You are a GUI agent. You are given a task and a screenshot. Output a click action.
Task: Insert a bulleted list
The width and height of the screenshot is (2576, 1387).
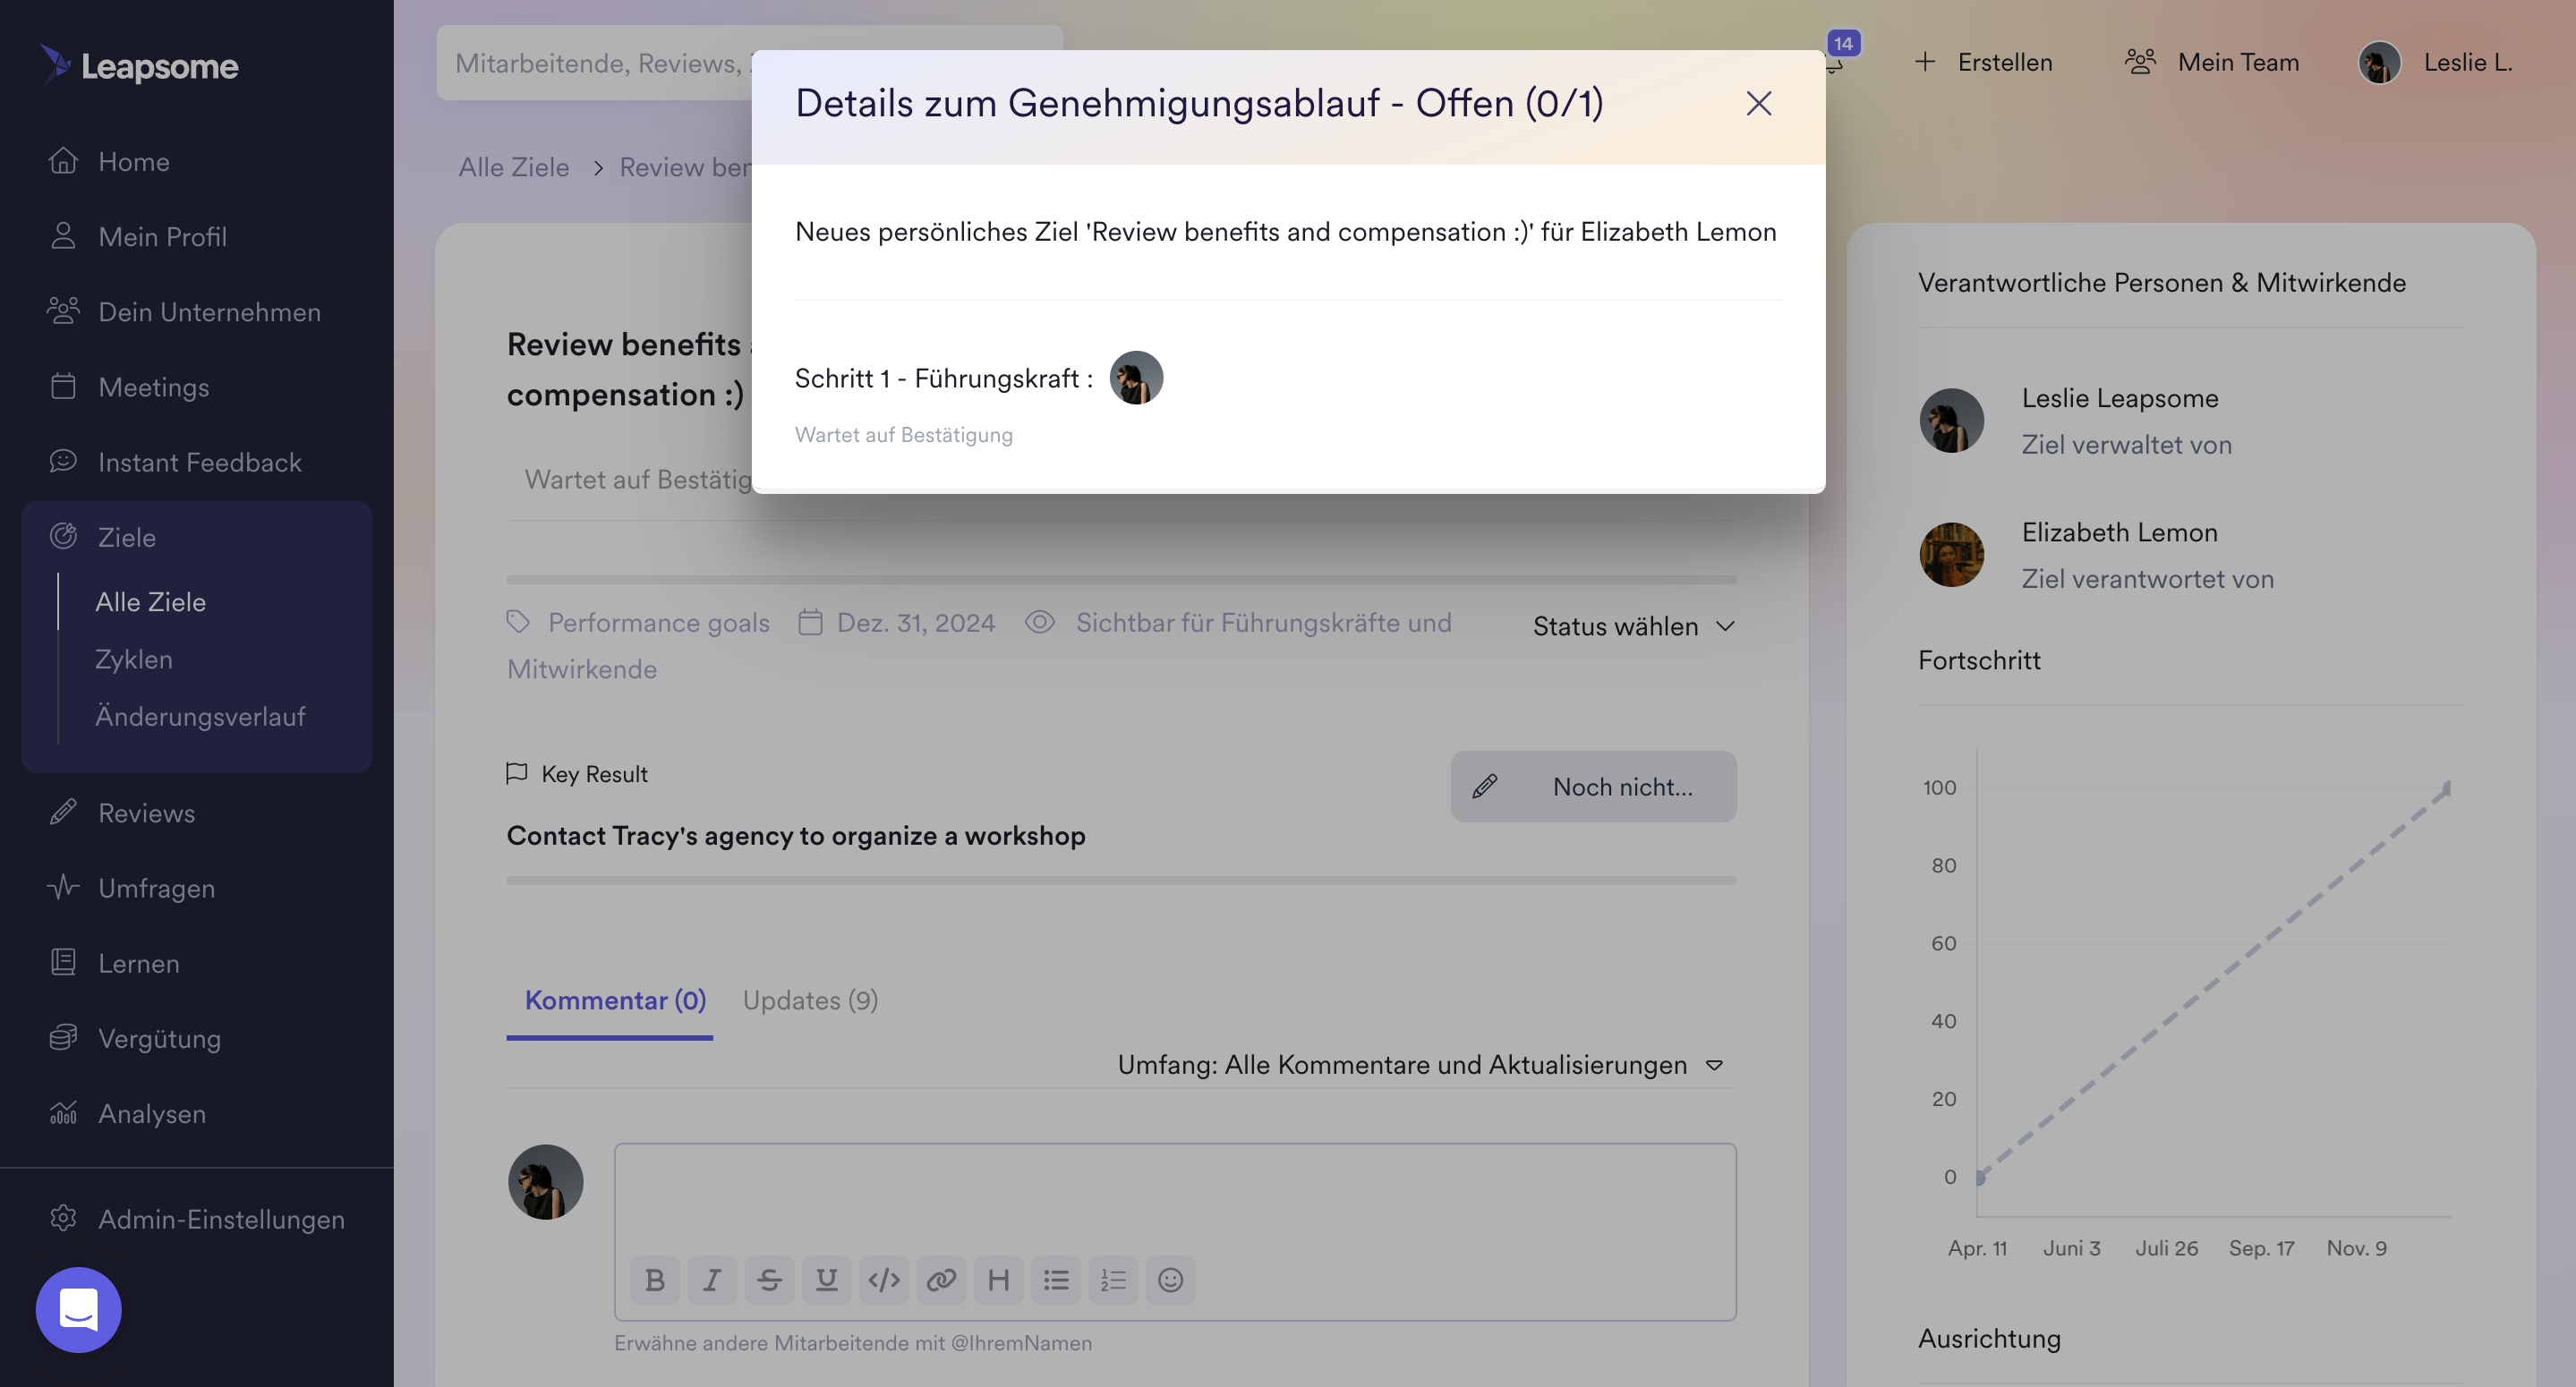[1056, 1279]
